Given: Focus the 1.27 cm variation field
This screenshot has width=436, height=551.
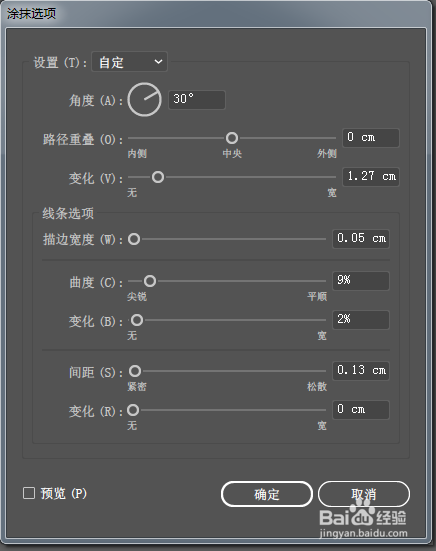Looking at the screenshot, I should pyautogui.click(x=371, y=177).
